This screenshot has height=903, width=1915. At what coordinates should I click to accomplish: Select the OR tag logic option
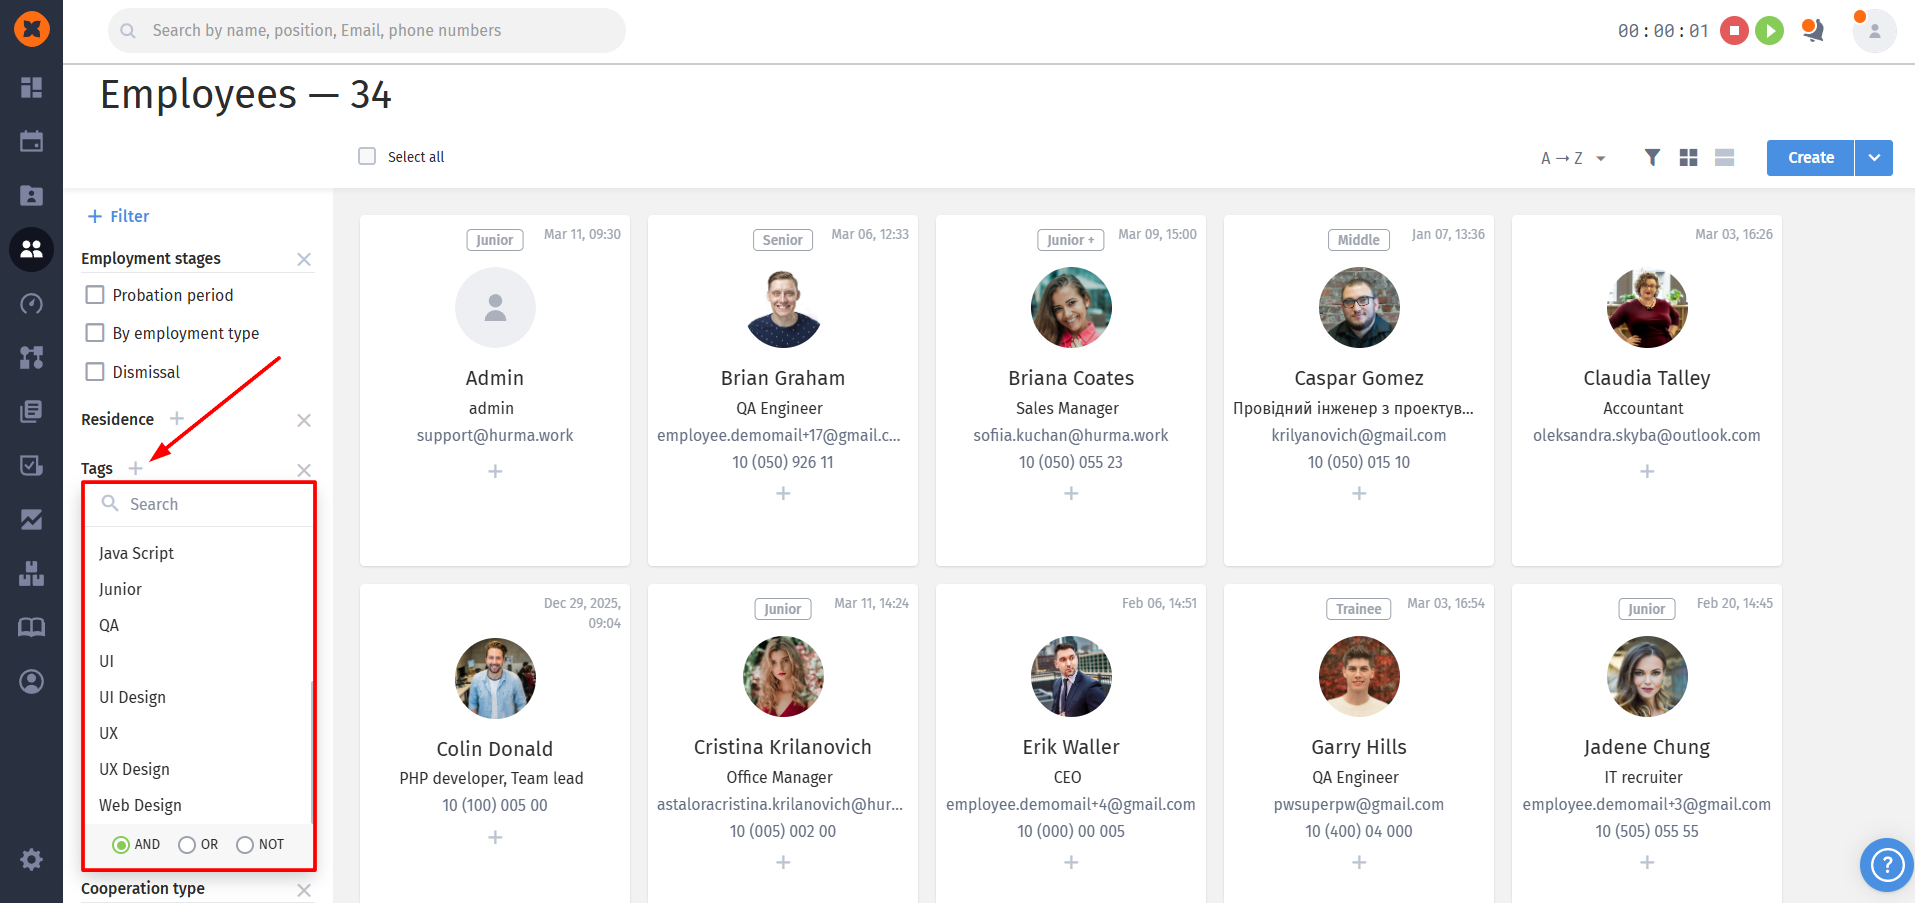coord(187,845)
